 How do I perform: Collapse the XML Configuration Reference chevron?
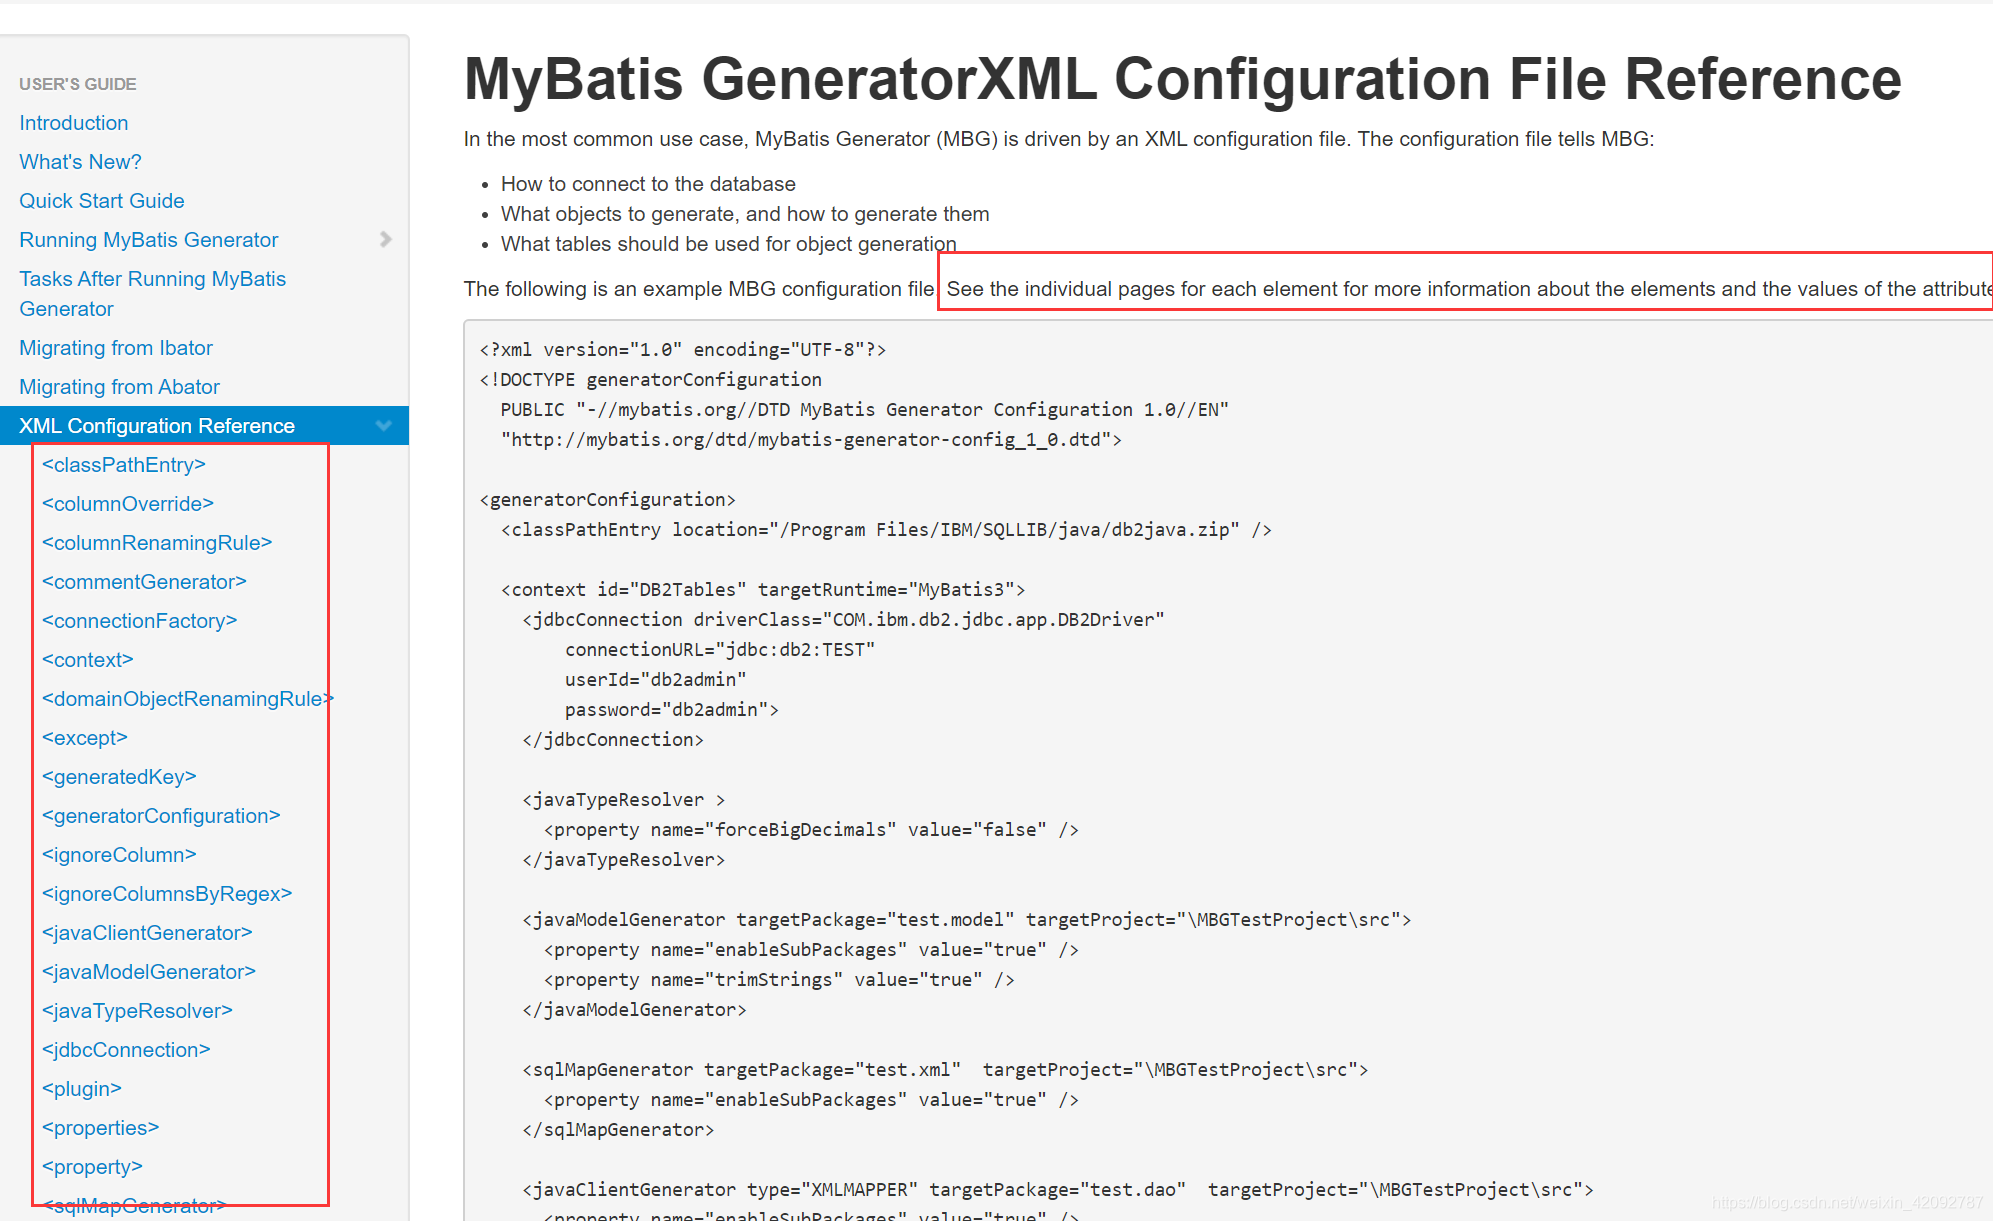pos(384,426)
